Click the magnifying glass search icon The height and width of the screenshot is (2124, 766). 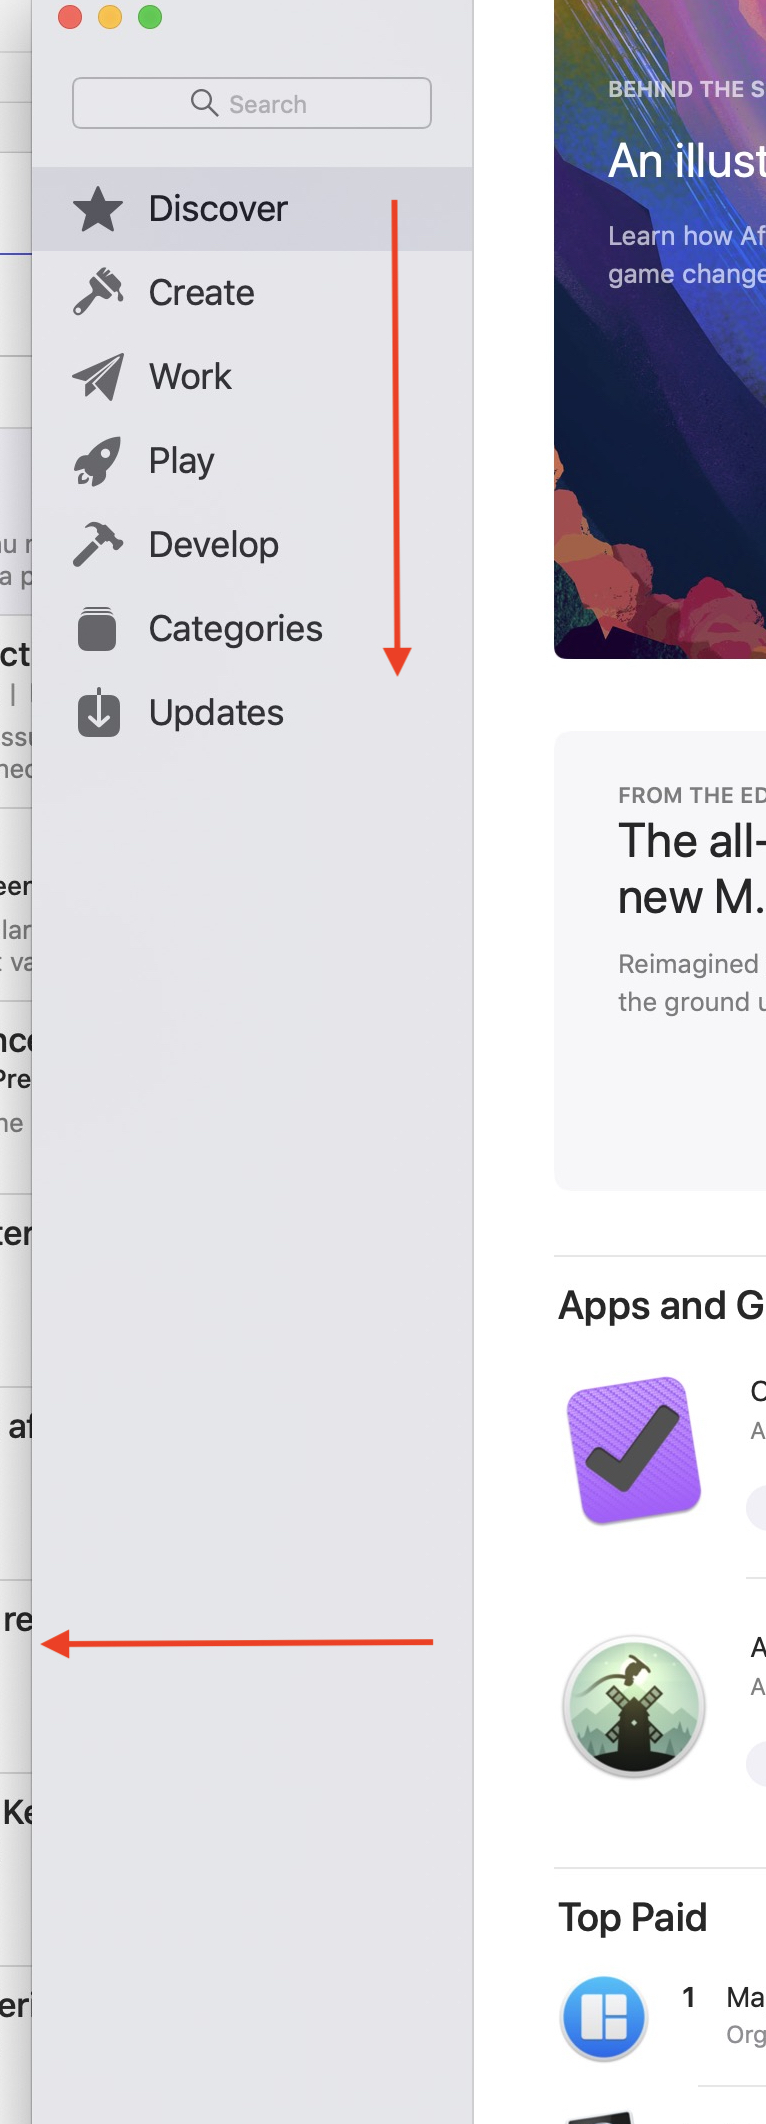pyautogui.click(x=204, y=103)
